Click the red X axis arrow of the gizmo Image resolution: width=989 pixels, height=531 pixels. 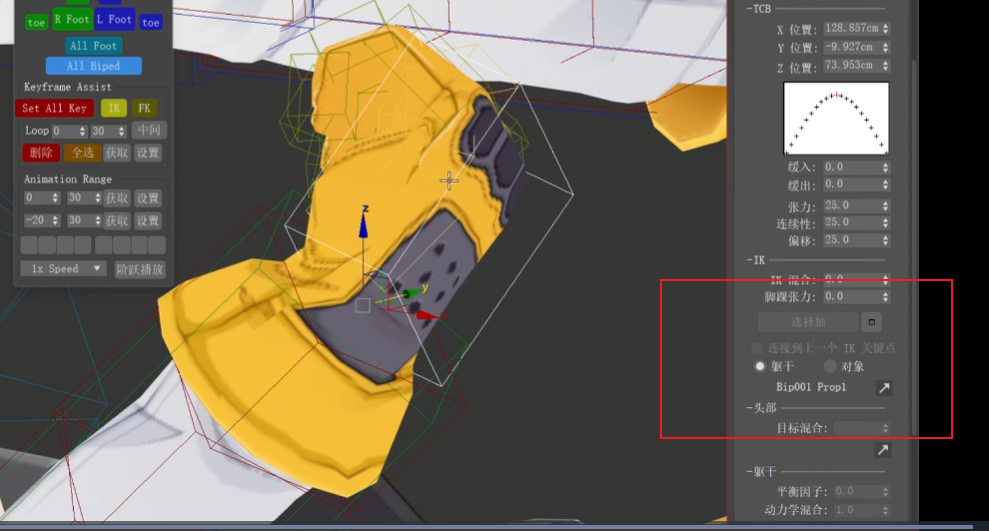click(430, 315)
